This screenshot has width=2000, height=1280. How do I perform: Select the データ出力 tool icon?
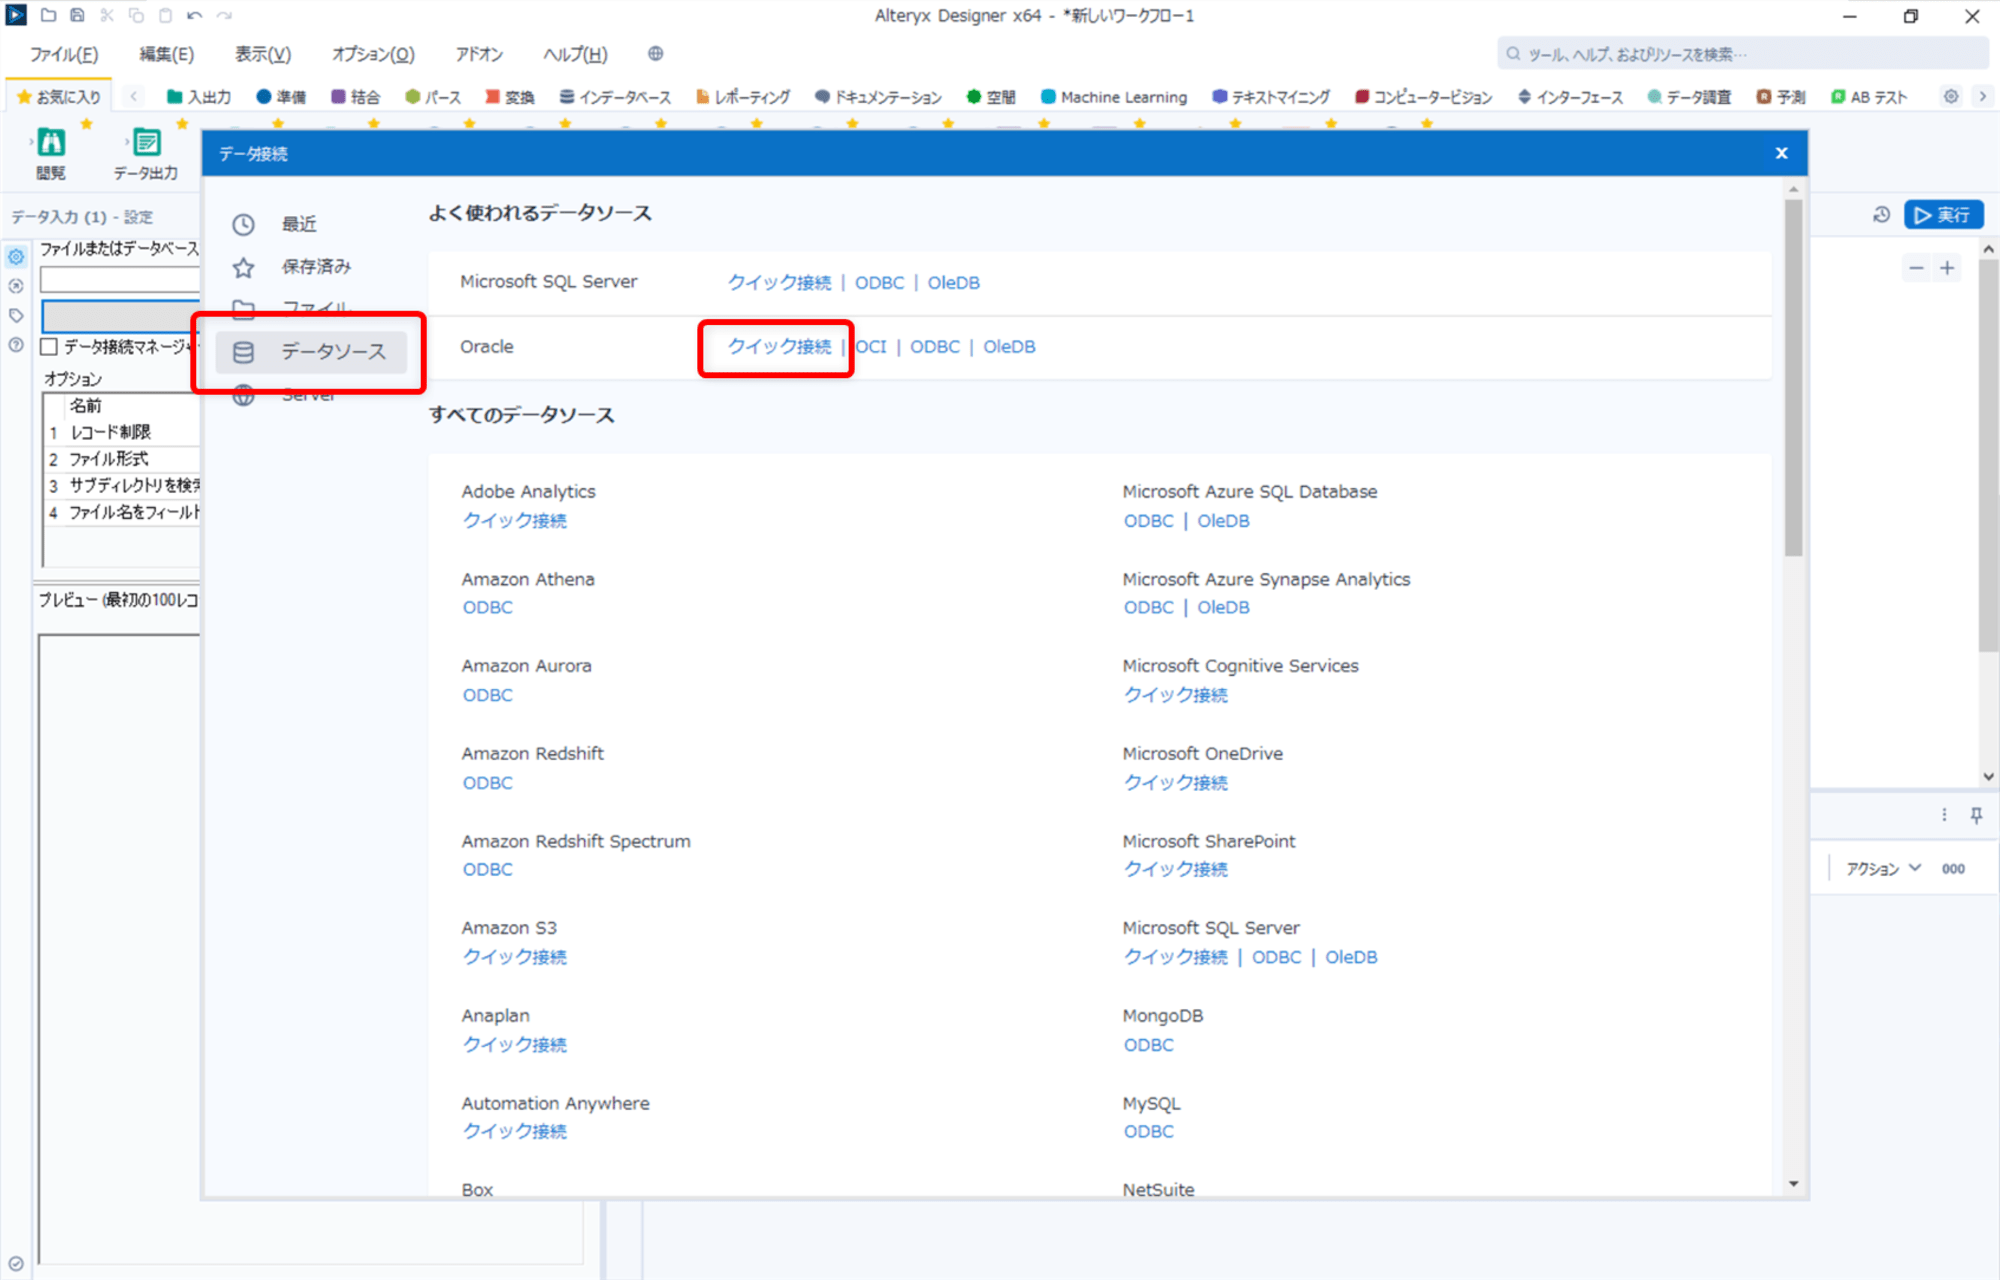[x=147, y=143]
